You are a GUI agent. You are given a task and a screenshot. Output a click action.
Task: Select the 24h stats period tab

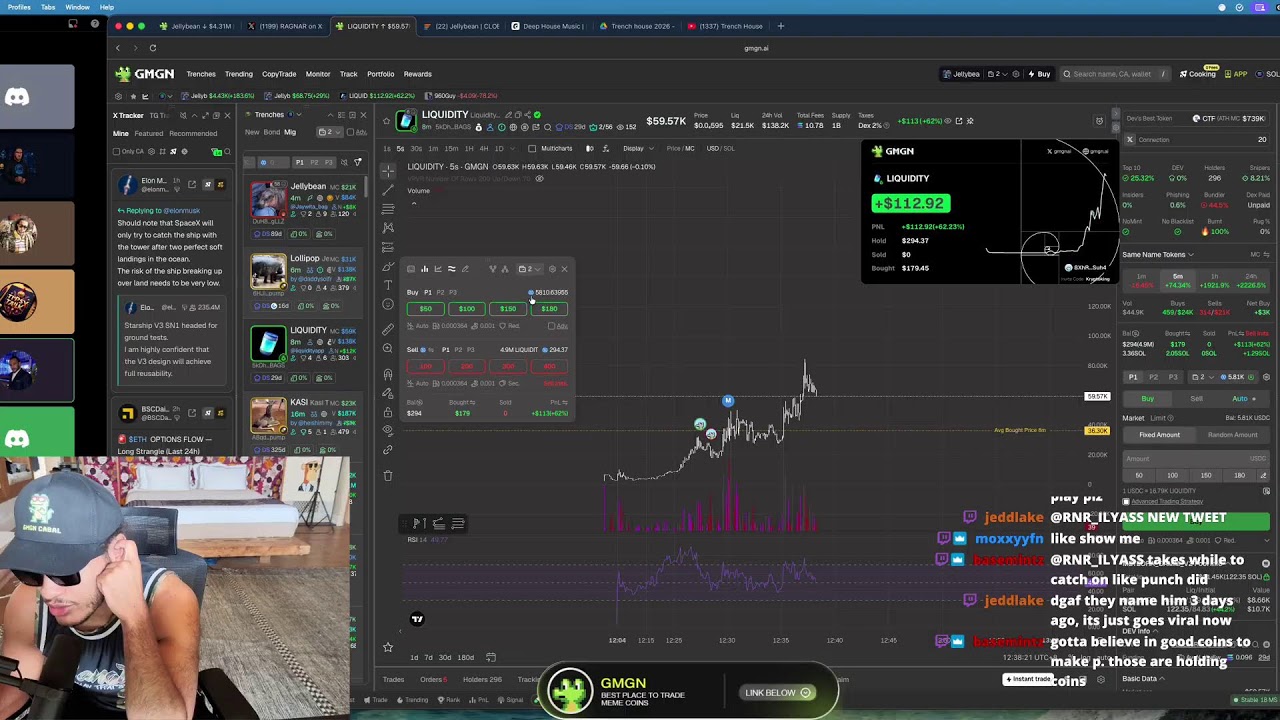[x=1251, y=280]
